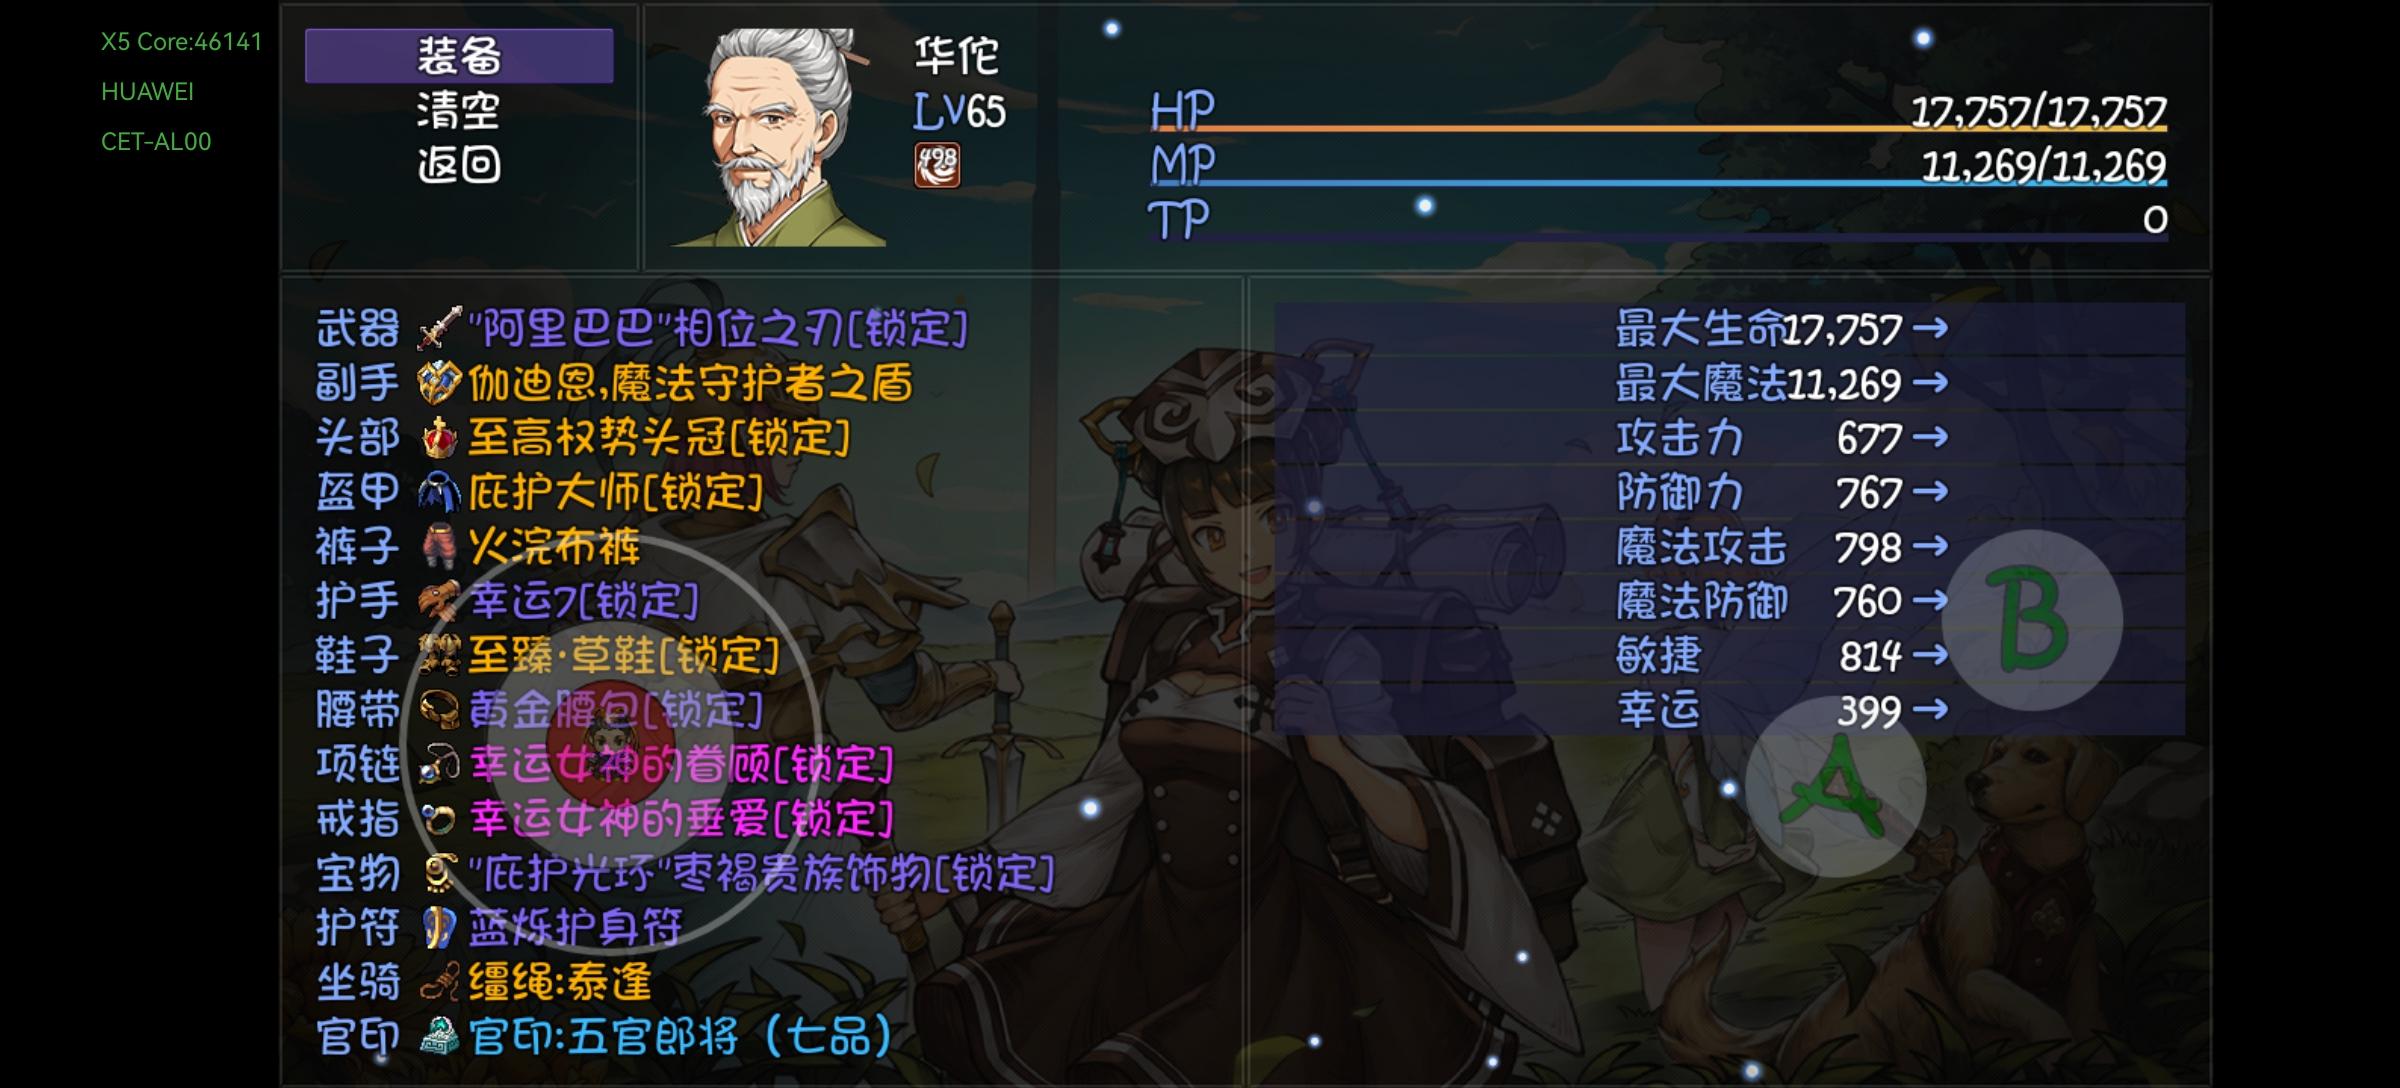Select the 火浣布裤 equipment entry
Screen dimensions: 2400x1088
(554, 547)
